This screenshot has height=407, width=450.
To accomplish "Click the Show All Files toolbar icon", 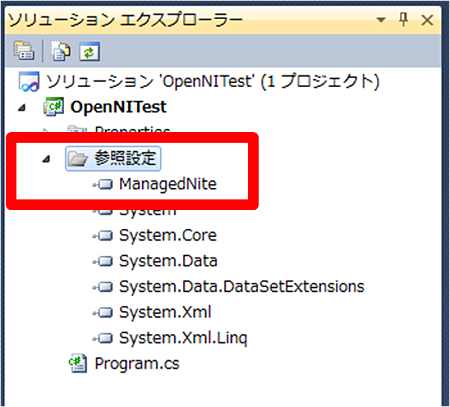I will [60, 51].
